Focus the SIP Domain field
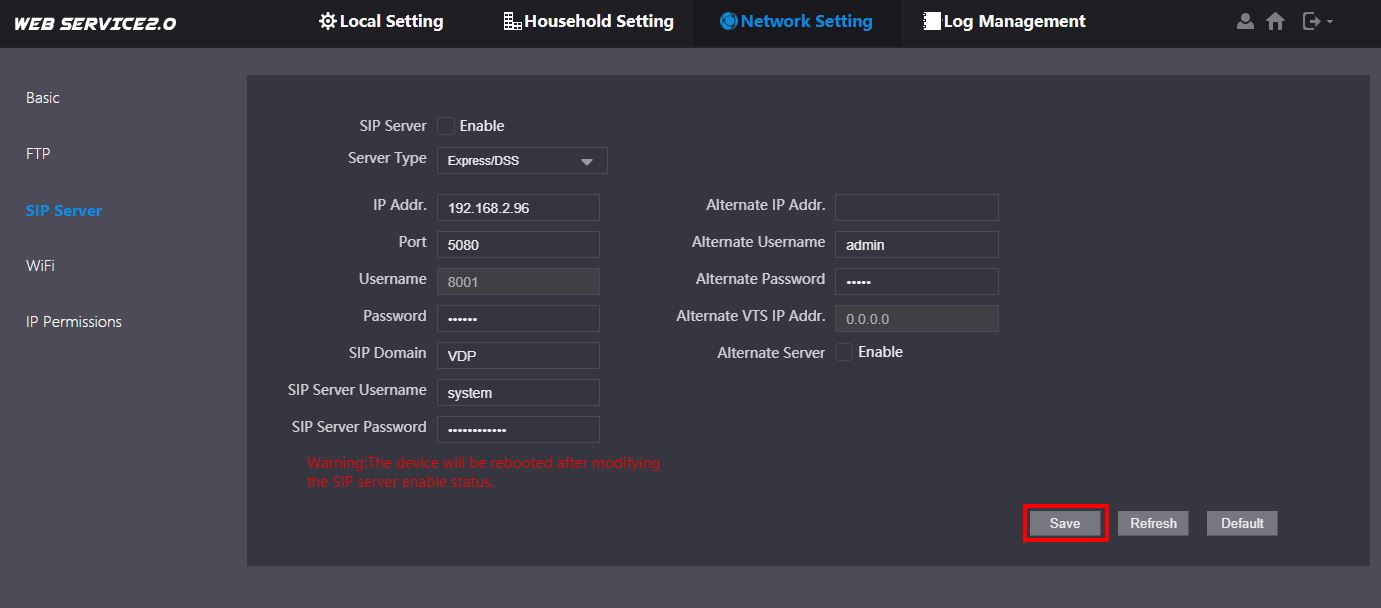 518,355
